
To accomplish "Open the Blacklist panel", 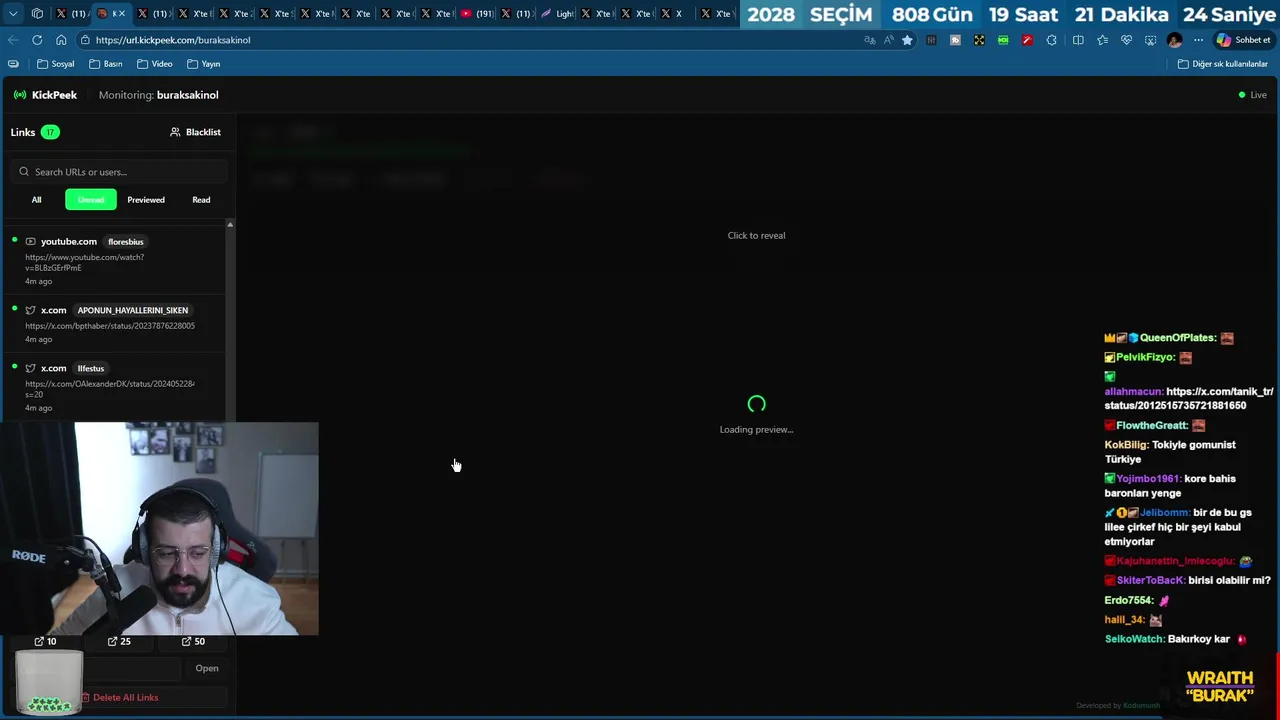I will [195, 132].
